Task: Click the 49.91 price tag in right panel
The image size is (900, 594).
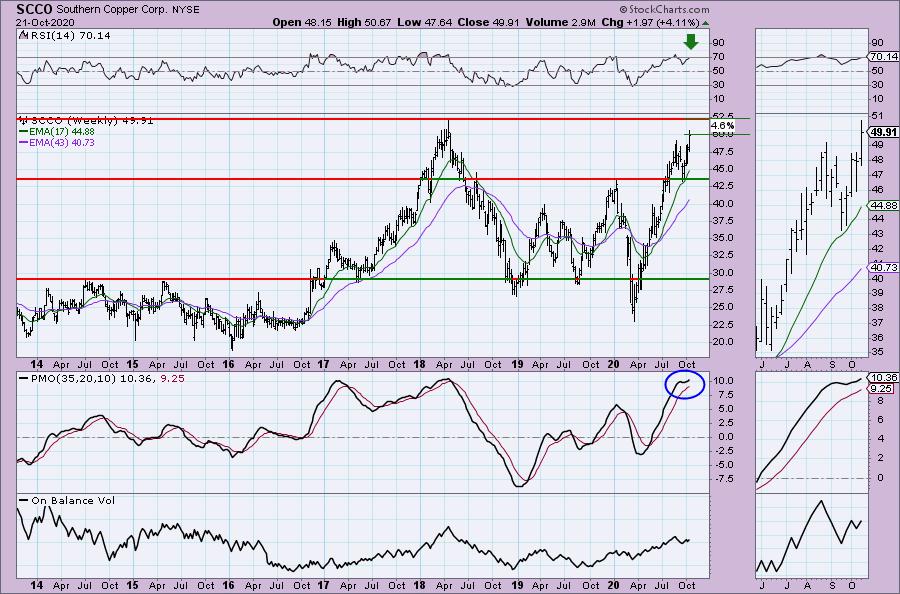Action: point(884,133)
